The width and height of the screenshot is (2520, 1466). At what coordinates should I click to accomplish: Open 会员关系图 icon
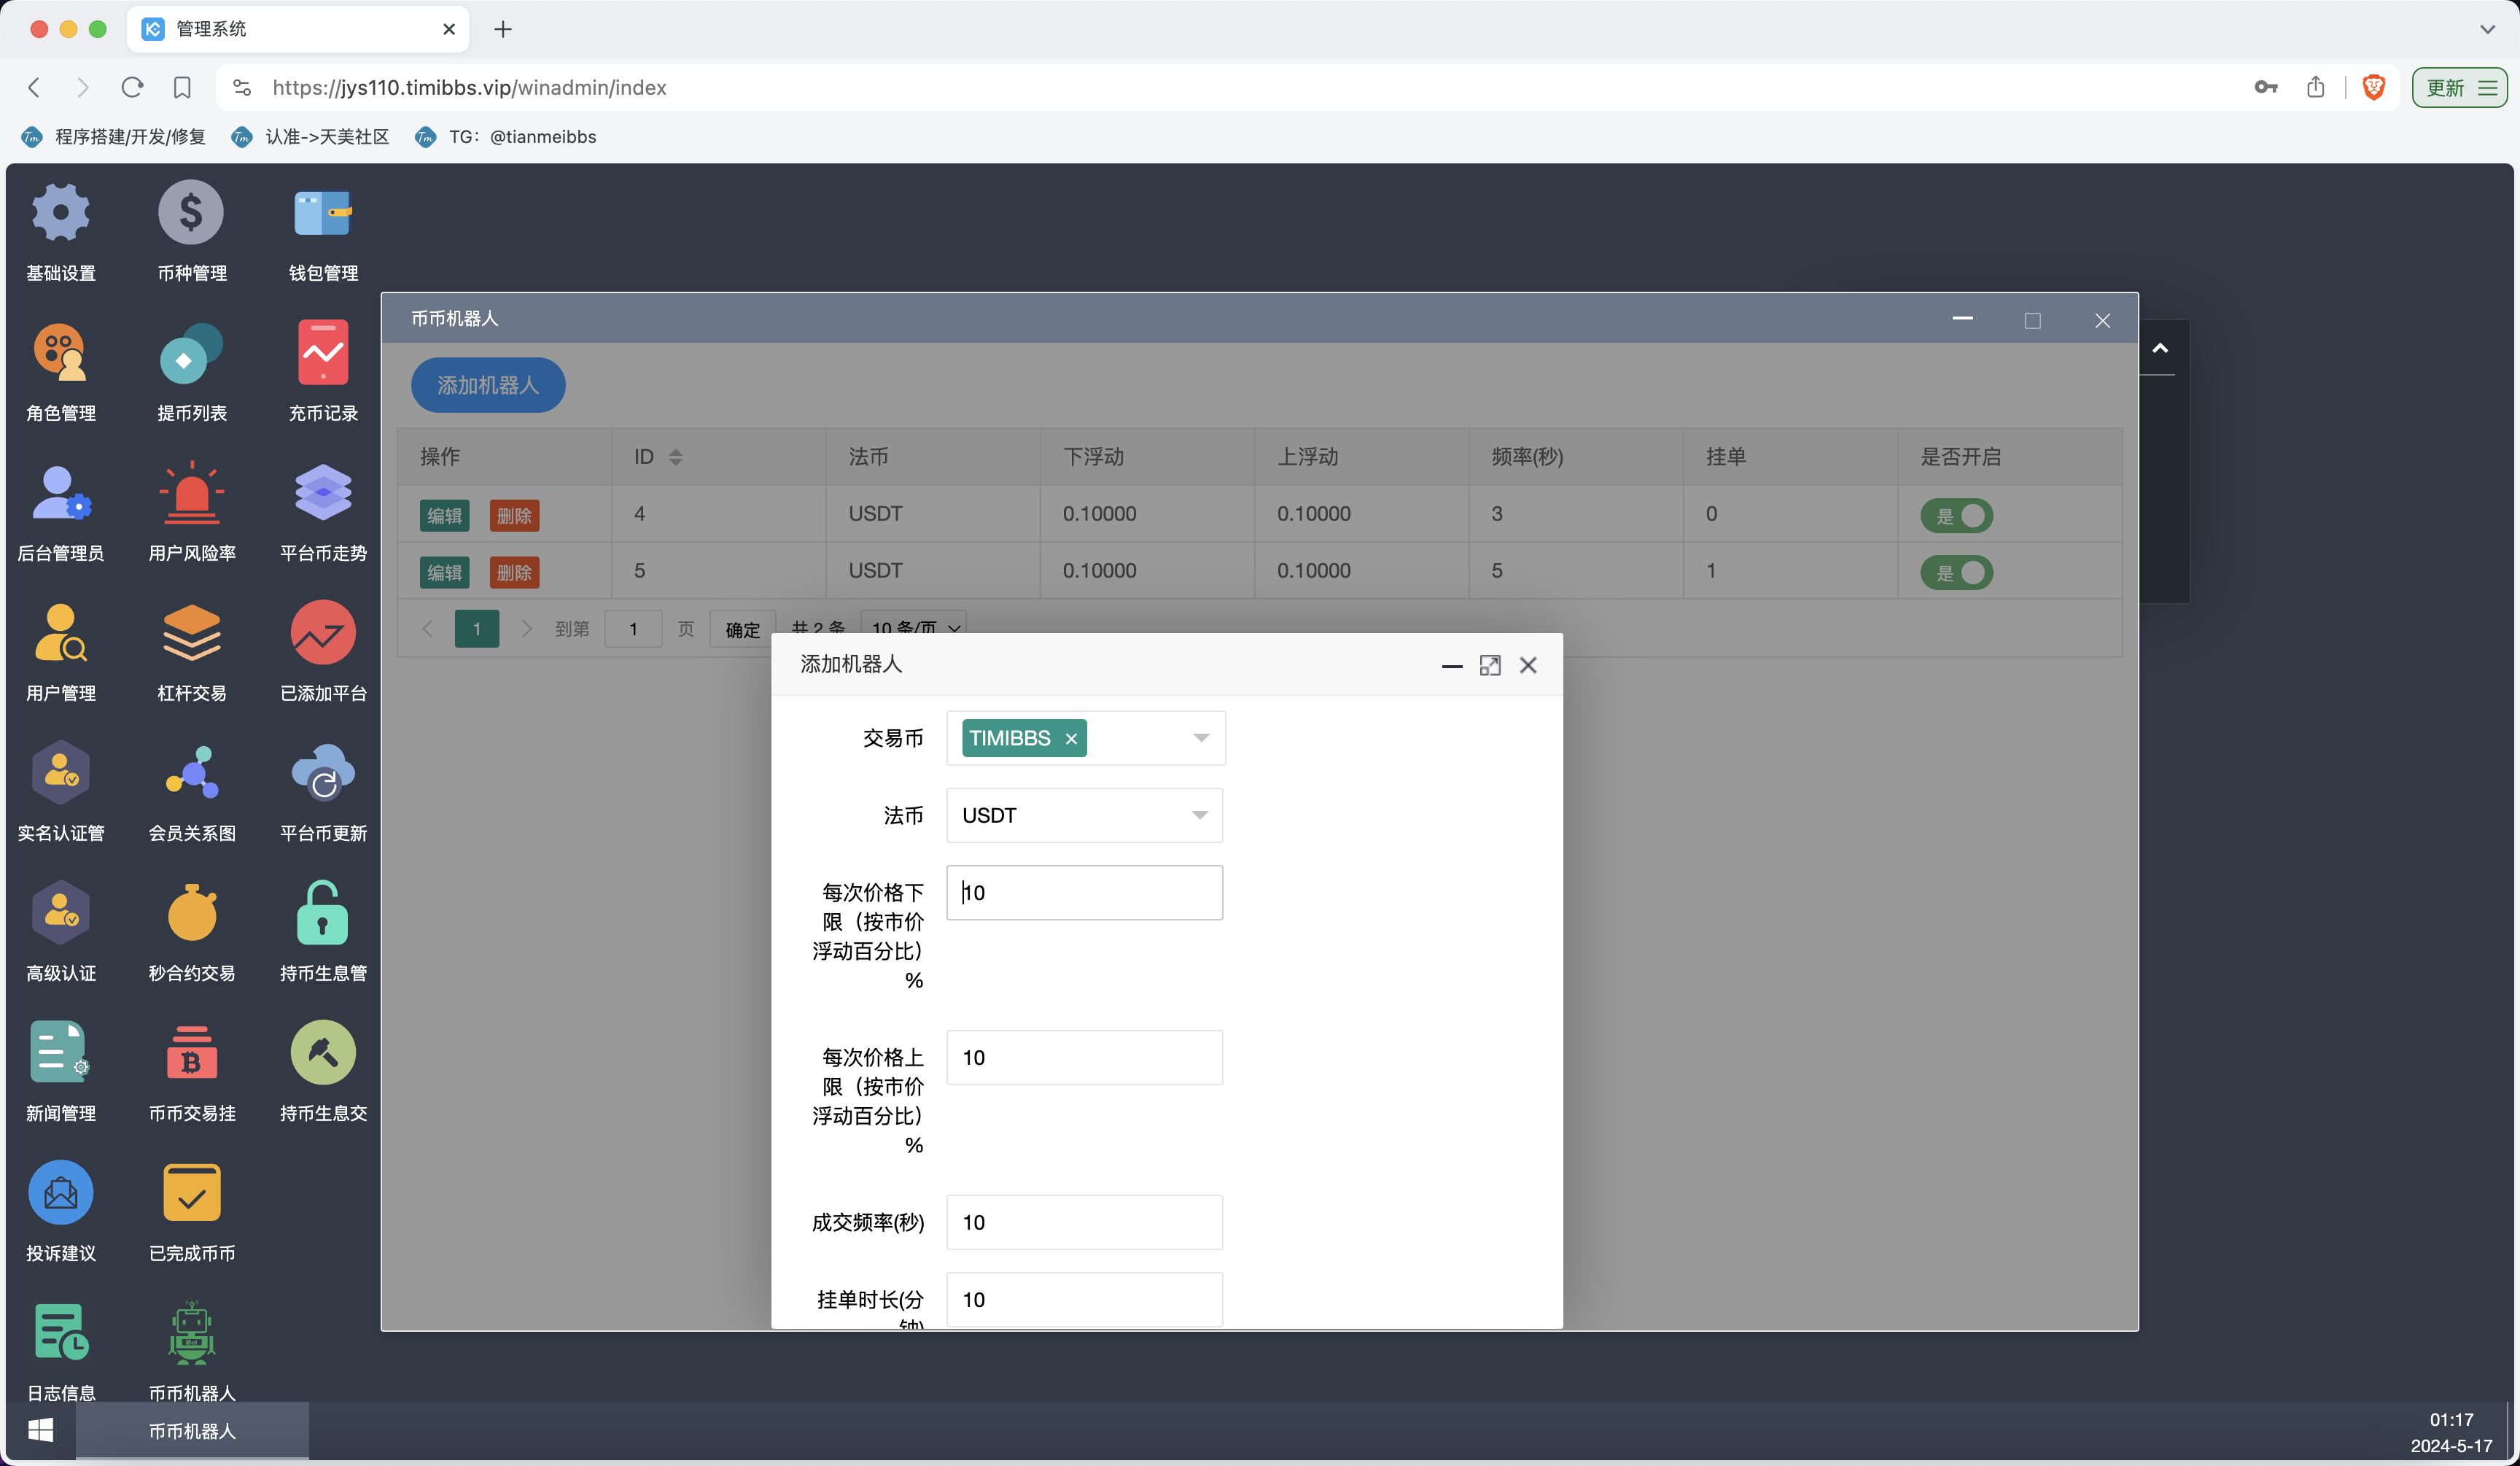[x=191, y=772]
